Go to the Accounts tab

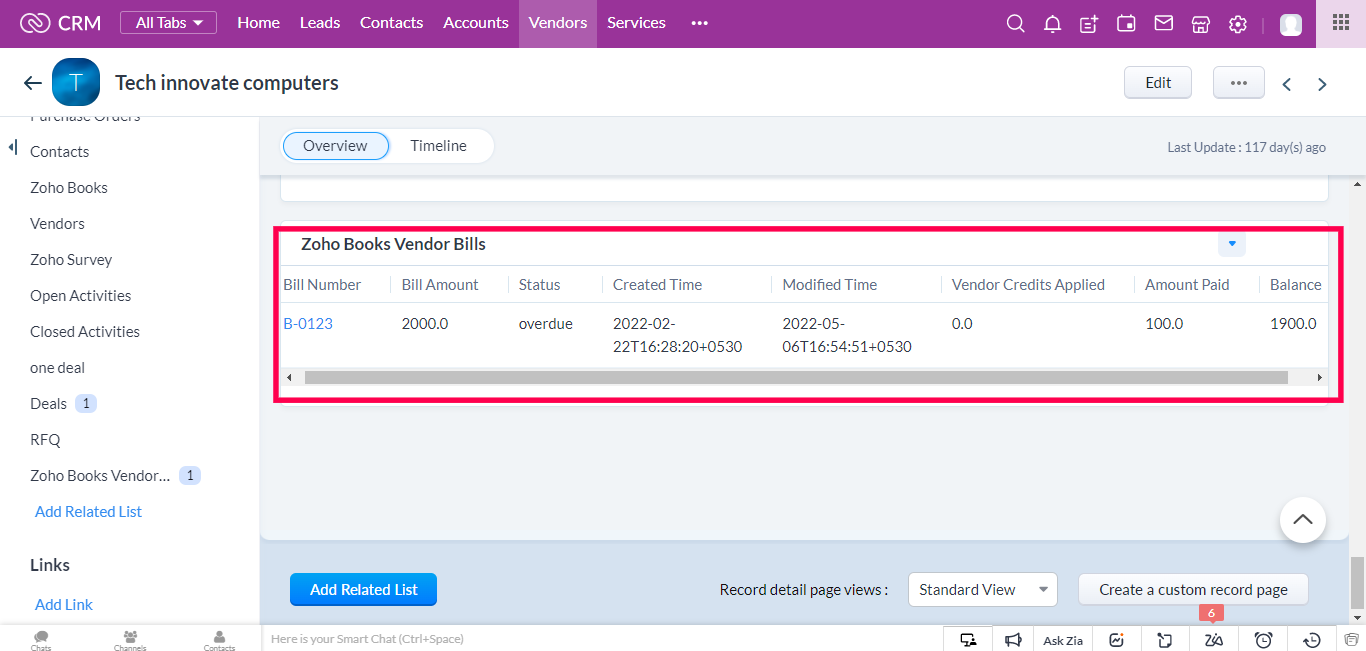tap(476, 23)
